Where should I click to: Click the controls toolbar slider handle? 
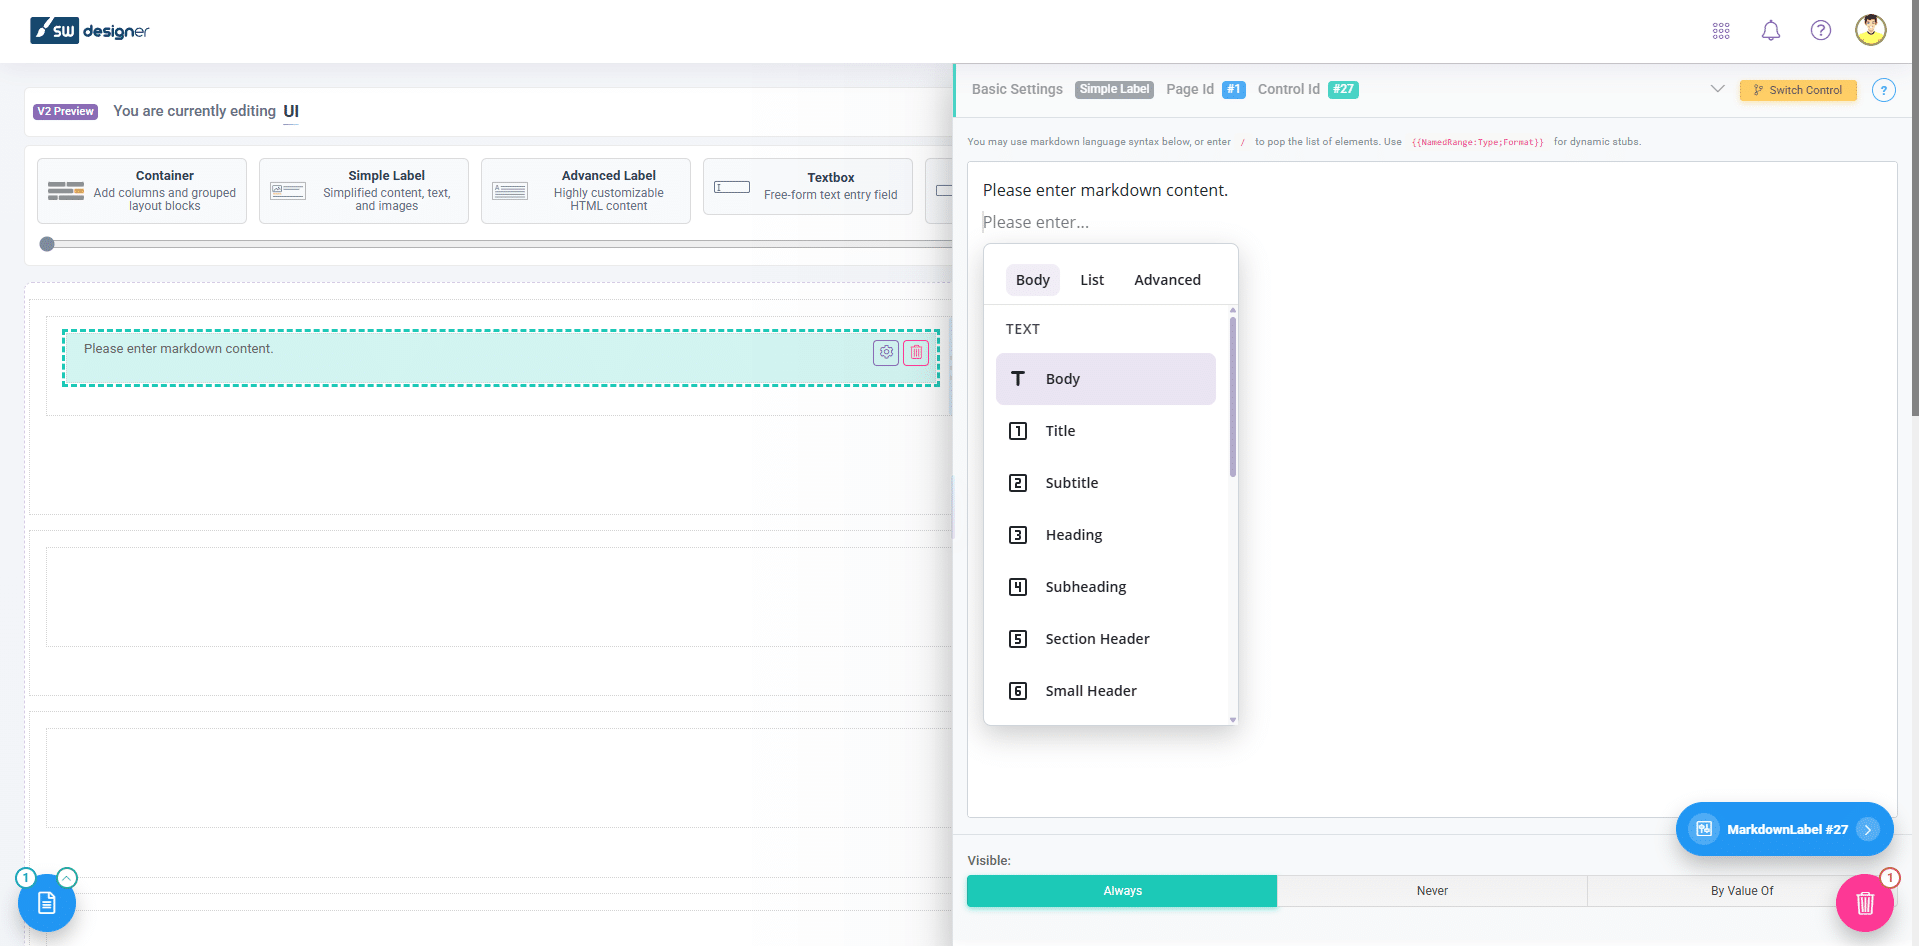coord(47,244)
